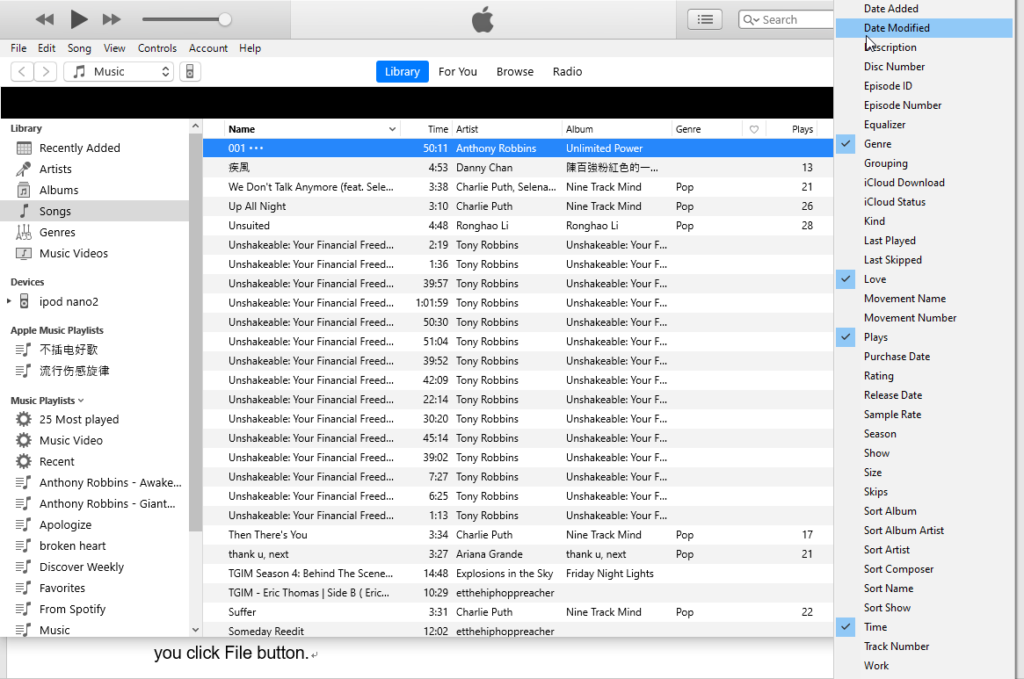The height and width of the screenshot is (679, 1024).
Task: Open the list view icon near search
Action: pyautogui.click(x=706, y=19)
